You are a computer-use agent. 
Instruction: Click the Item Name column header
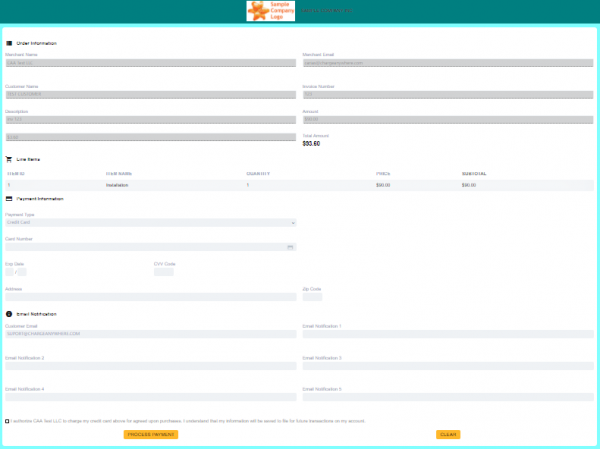[x=119, y=174]
